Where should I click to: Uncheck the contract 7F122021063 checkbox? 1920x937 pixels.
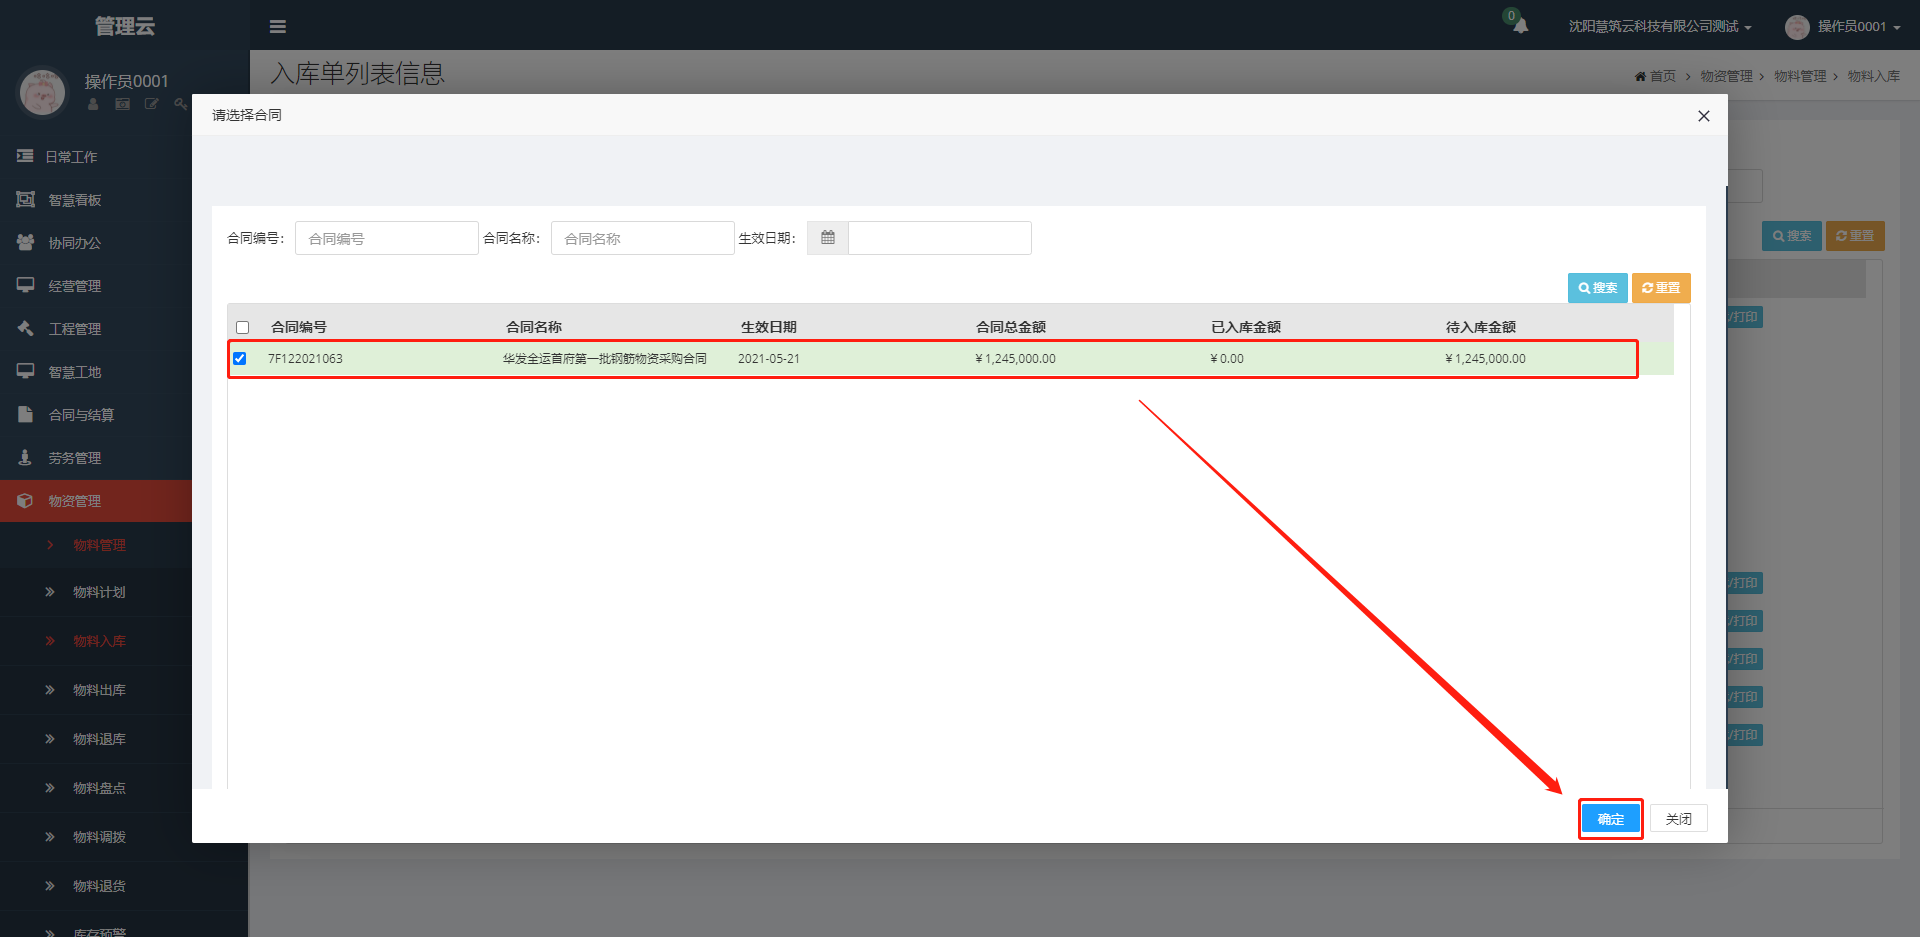pos(239,358)
